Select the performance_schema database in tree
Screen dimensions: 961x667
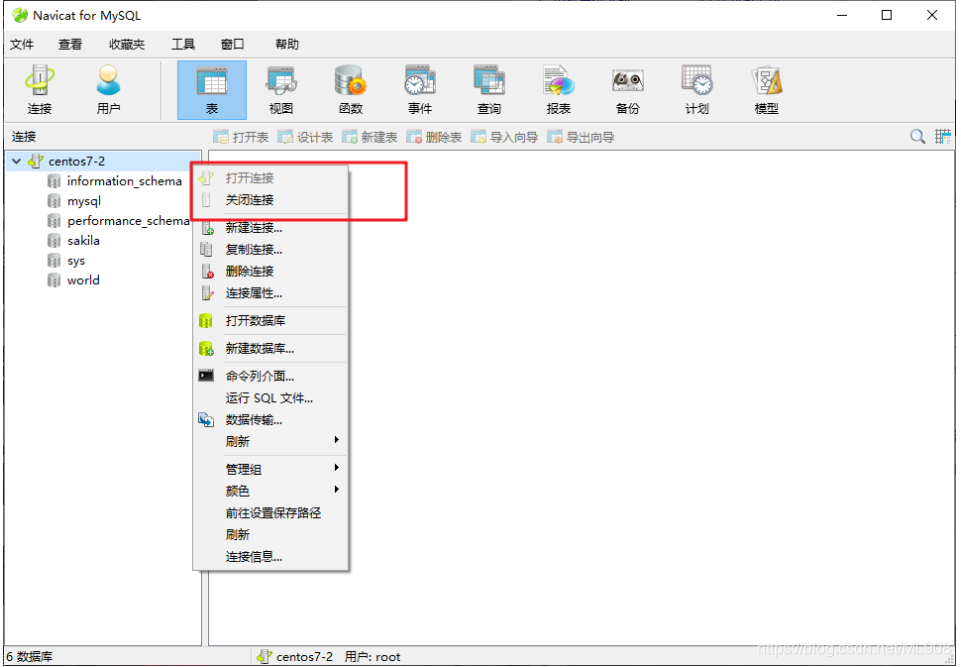[x=128, y=221]
